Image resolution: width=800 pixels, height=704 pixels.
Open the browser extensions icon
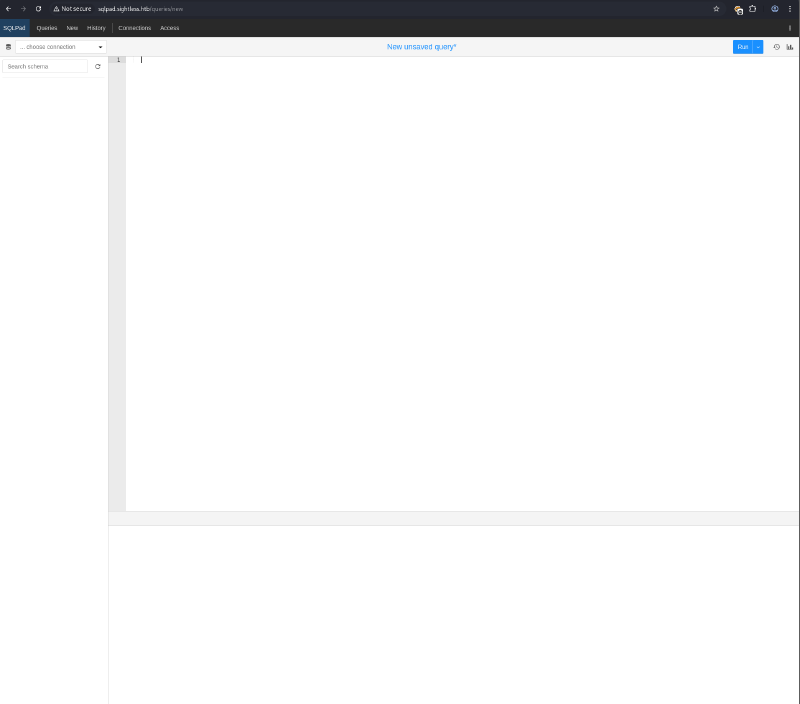coord(753,8)
